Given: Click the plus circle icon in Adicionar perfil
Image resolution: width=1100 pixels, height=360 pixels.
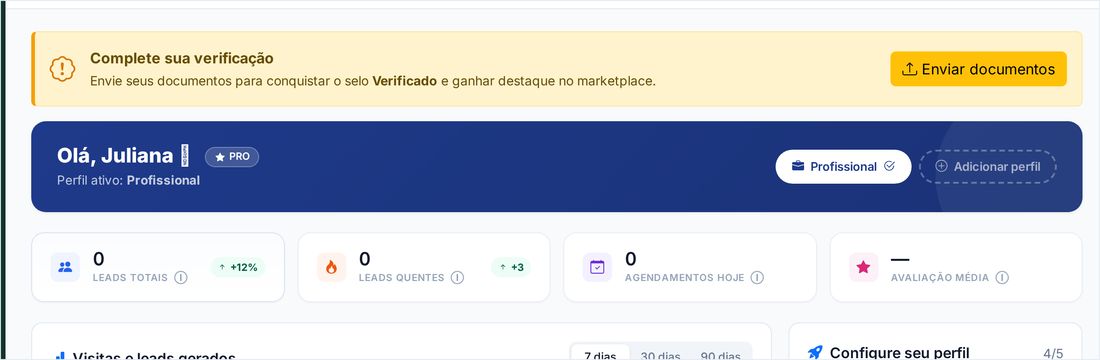Looking at the screenshot, I should click(x=941, y=166).
